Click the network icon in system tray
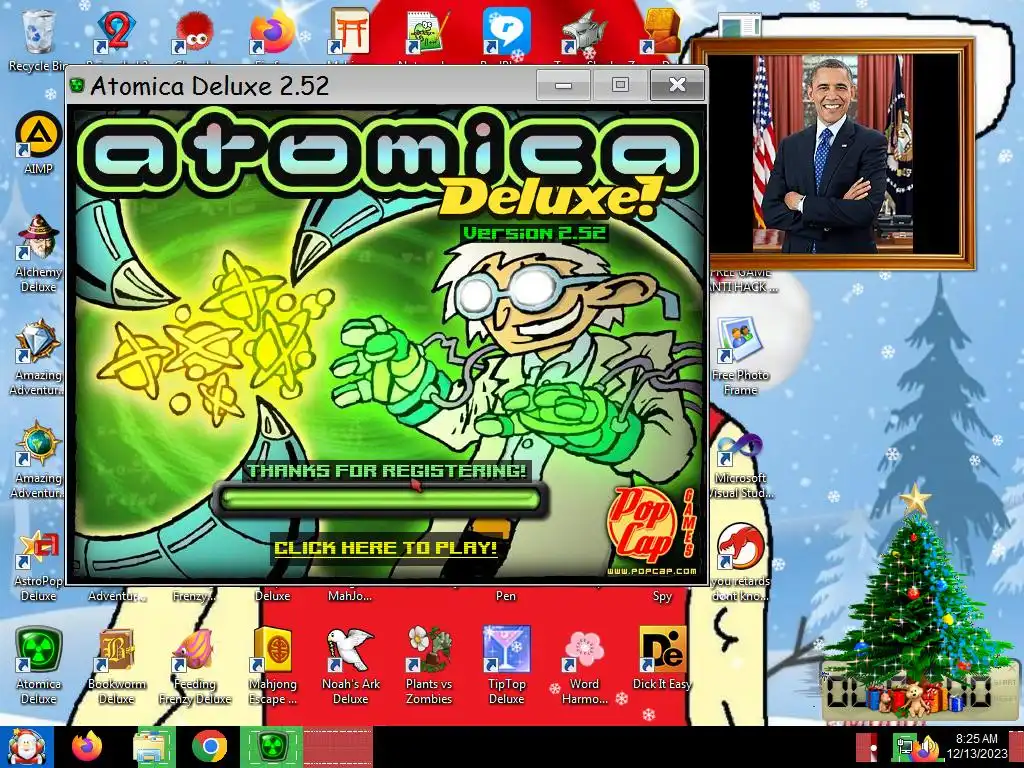 point(904,747)
